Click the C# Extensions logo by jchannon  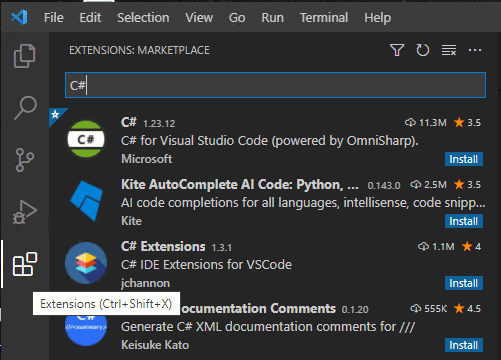pos(86,263)
